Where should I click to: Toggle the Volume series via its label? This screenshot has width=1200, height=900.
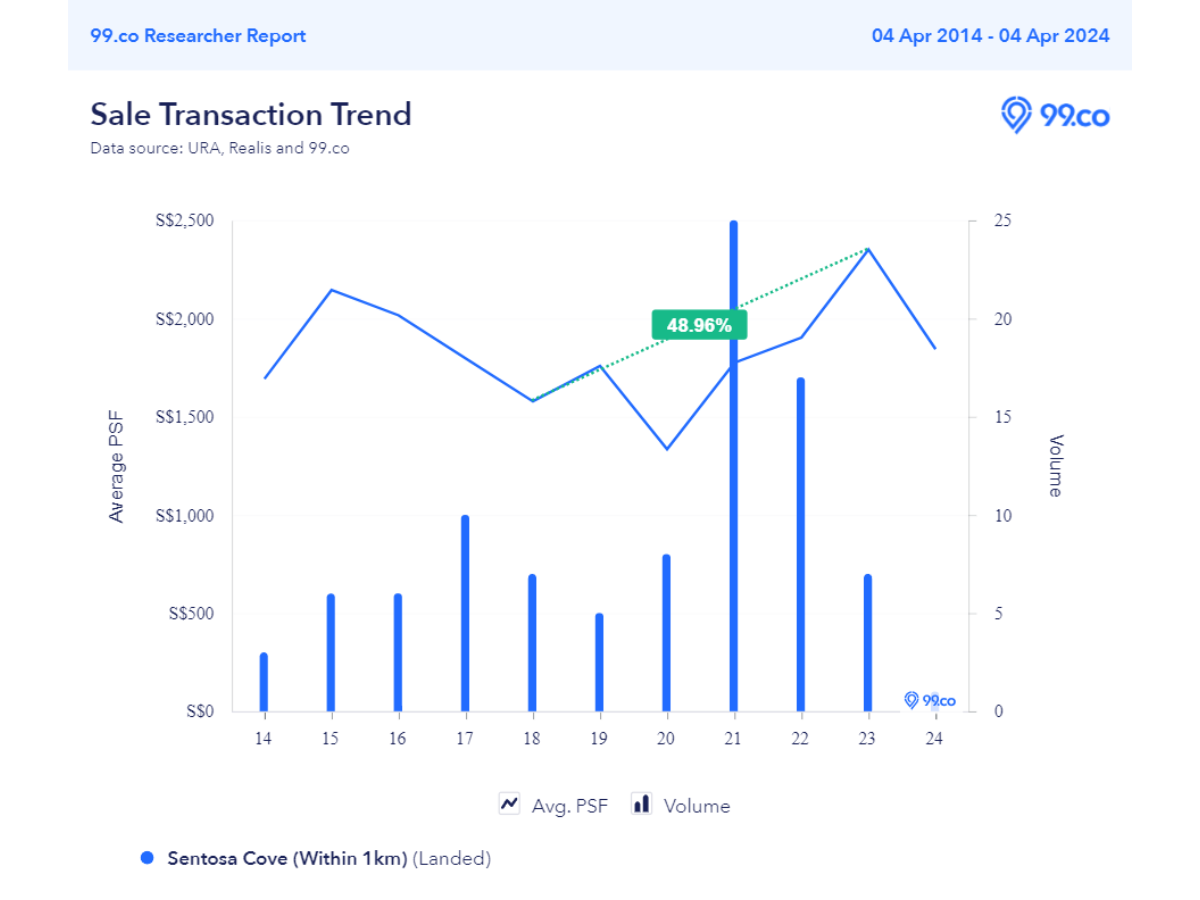tap(697, 806)
